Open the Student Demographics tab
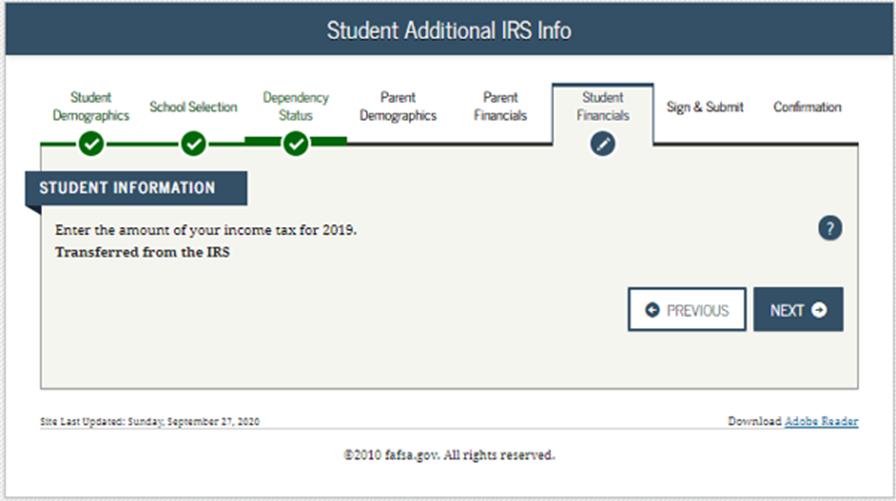Image resolution: width=896 pixels, height=501 pixels. click(91, 106)
